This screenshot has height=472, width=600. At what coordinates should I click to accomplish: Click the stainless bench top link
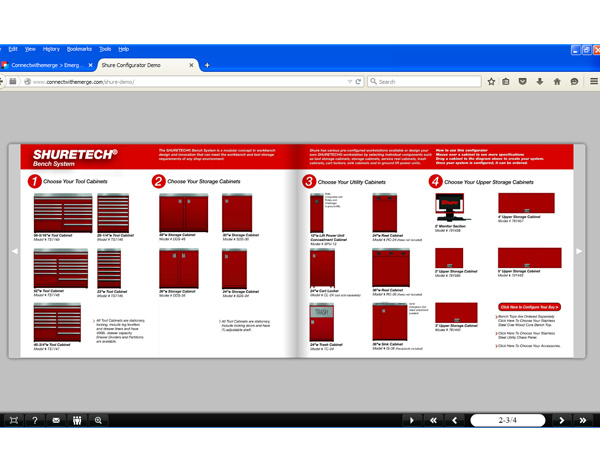pyautogui.click(x=525, y=321)
